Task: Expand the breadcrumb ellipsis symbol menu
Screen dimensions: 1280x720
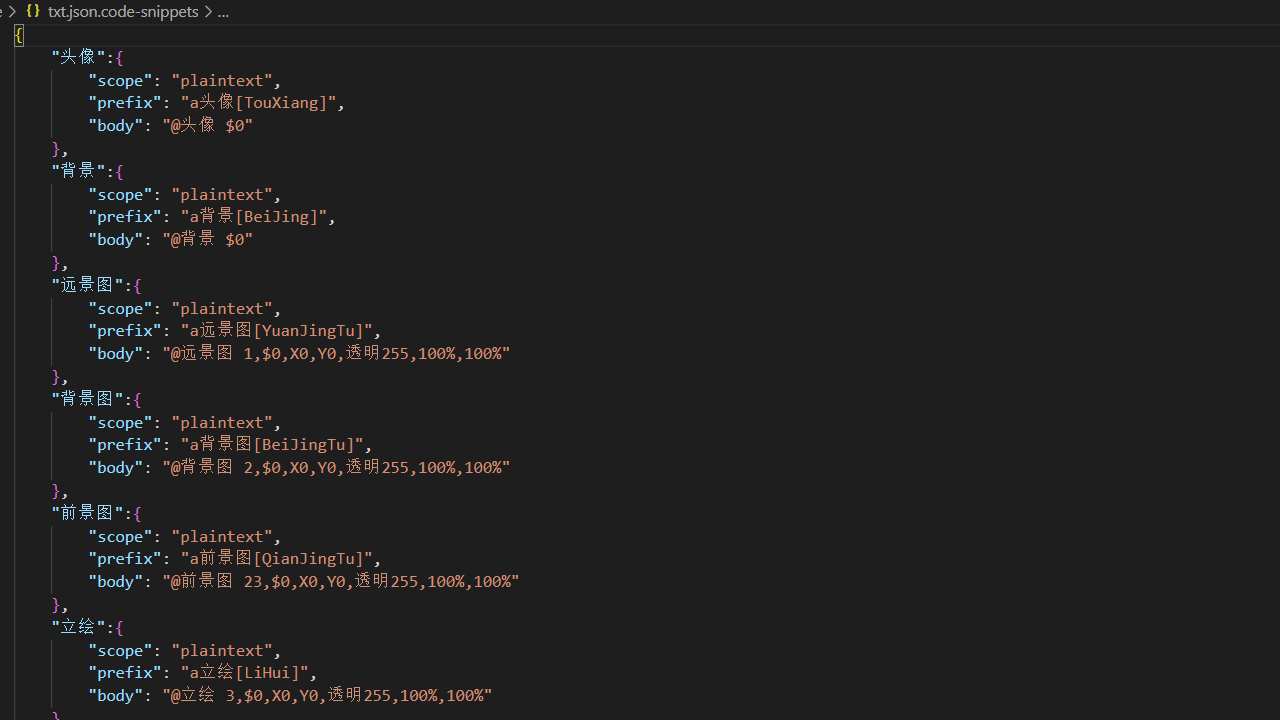Action: 223,11
